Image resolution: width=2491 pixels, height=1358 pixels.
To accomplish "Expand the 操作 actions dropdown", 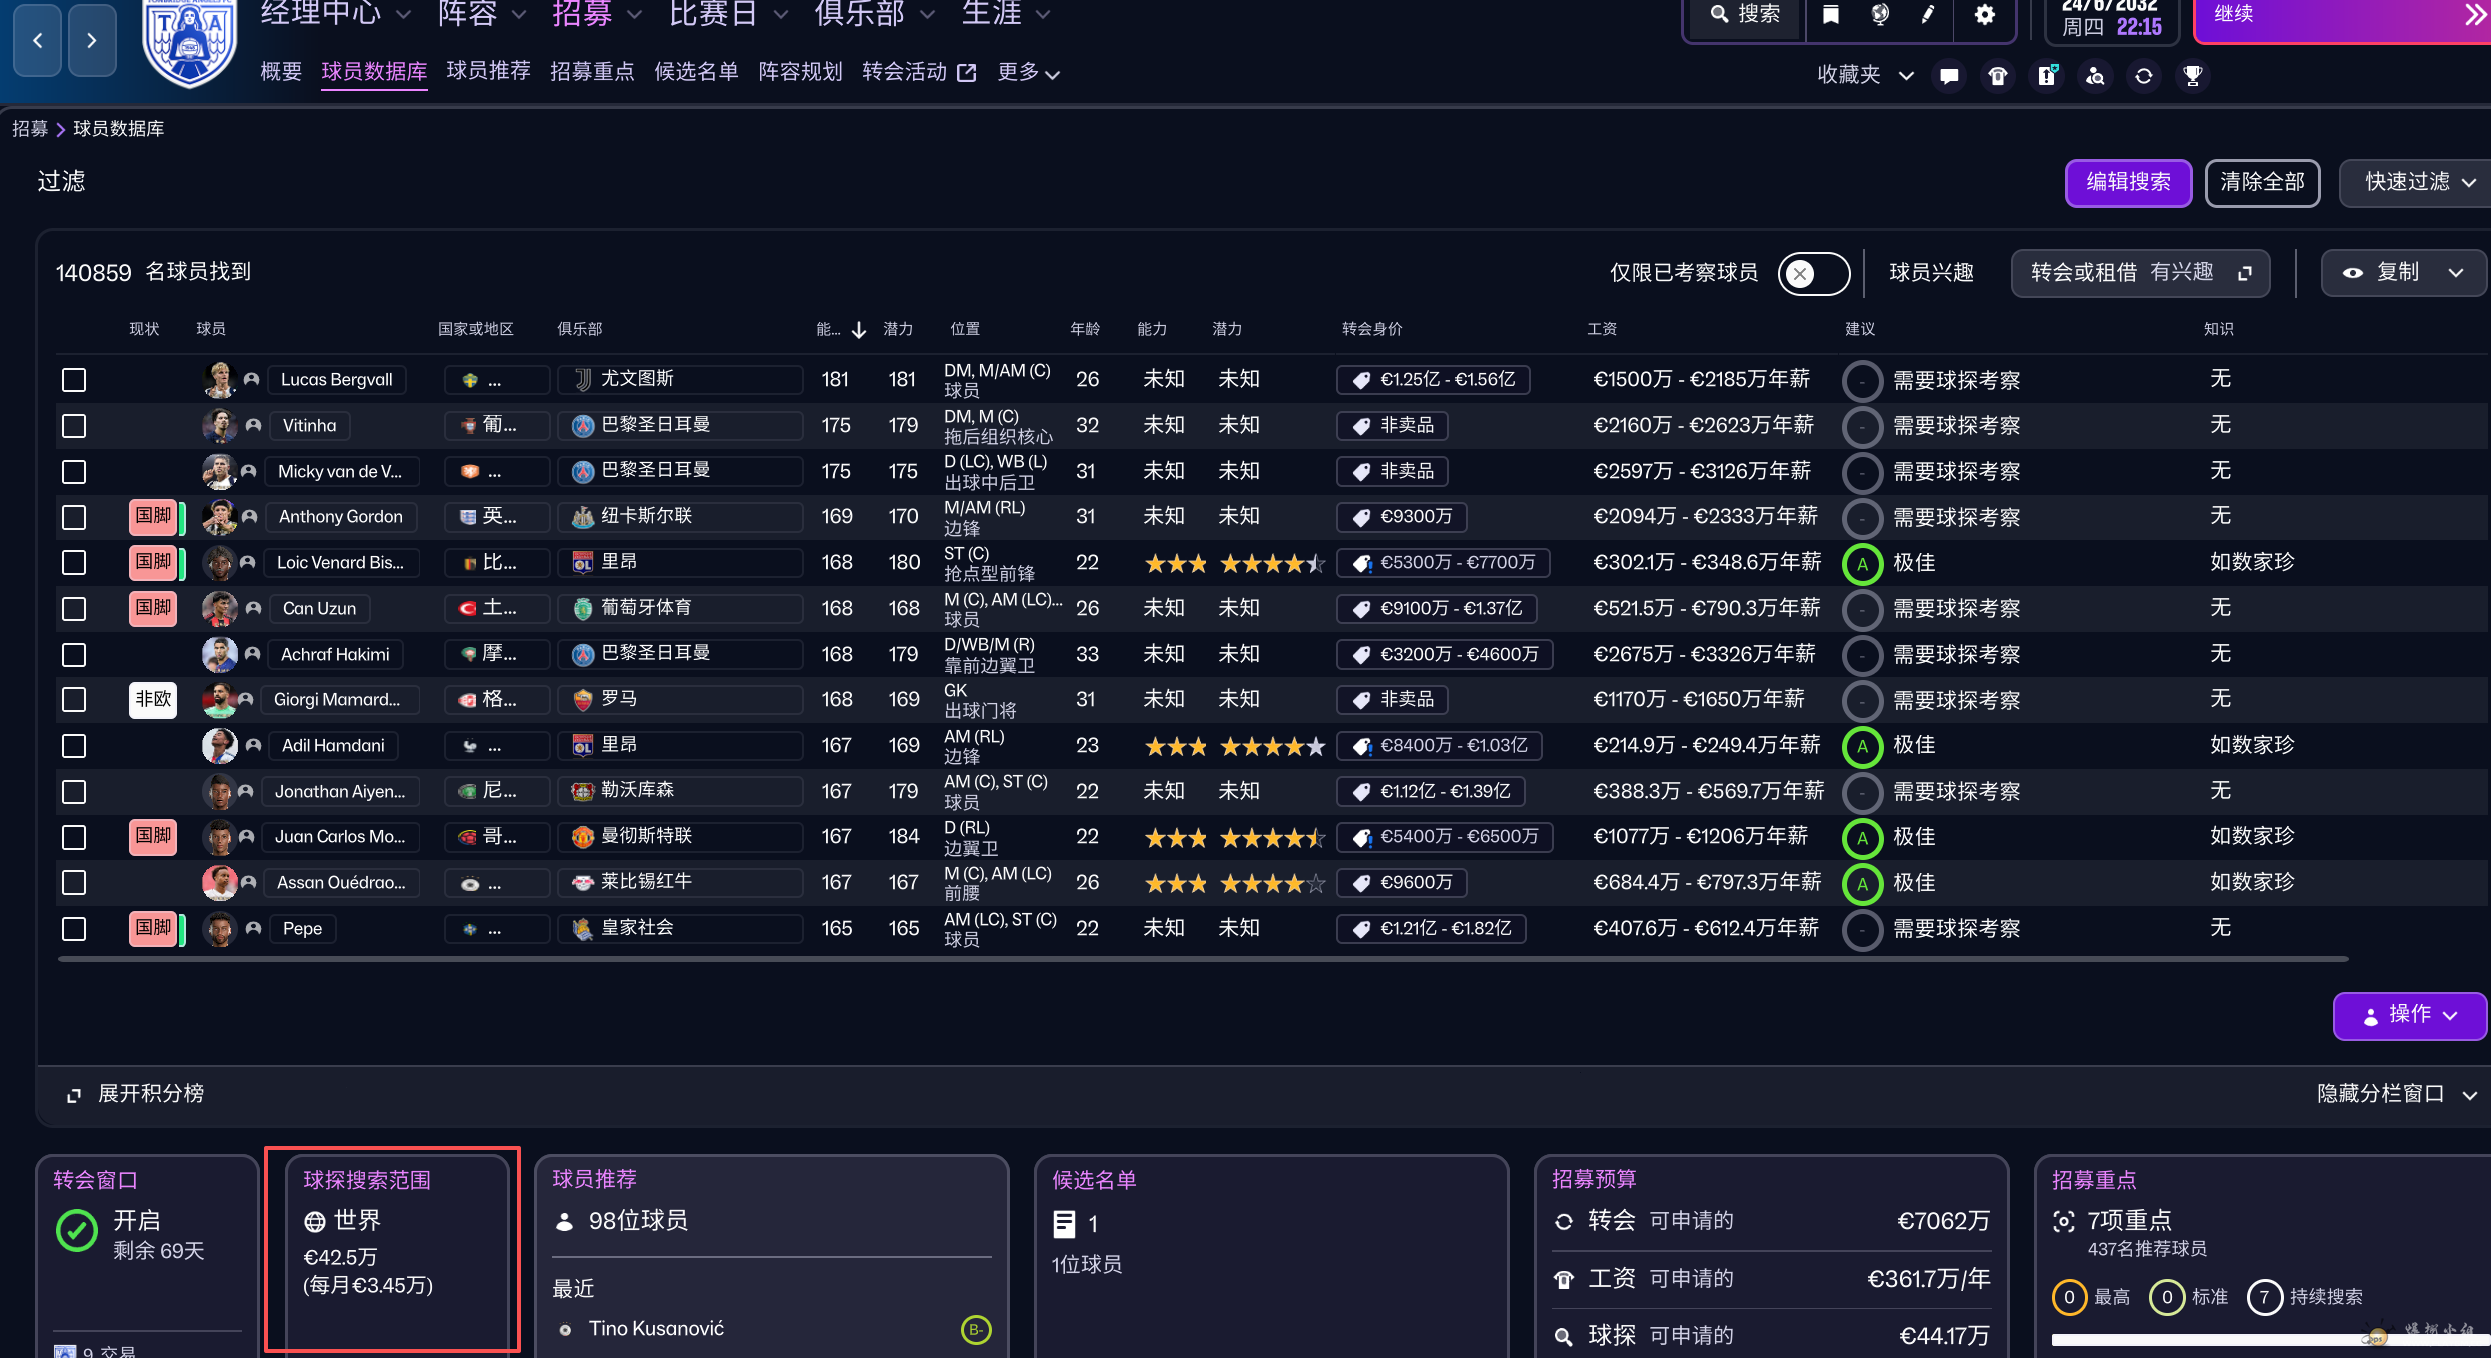I will tap(2409, 1015).
